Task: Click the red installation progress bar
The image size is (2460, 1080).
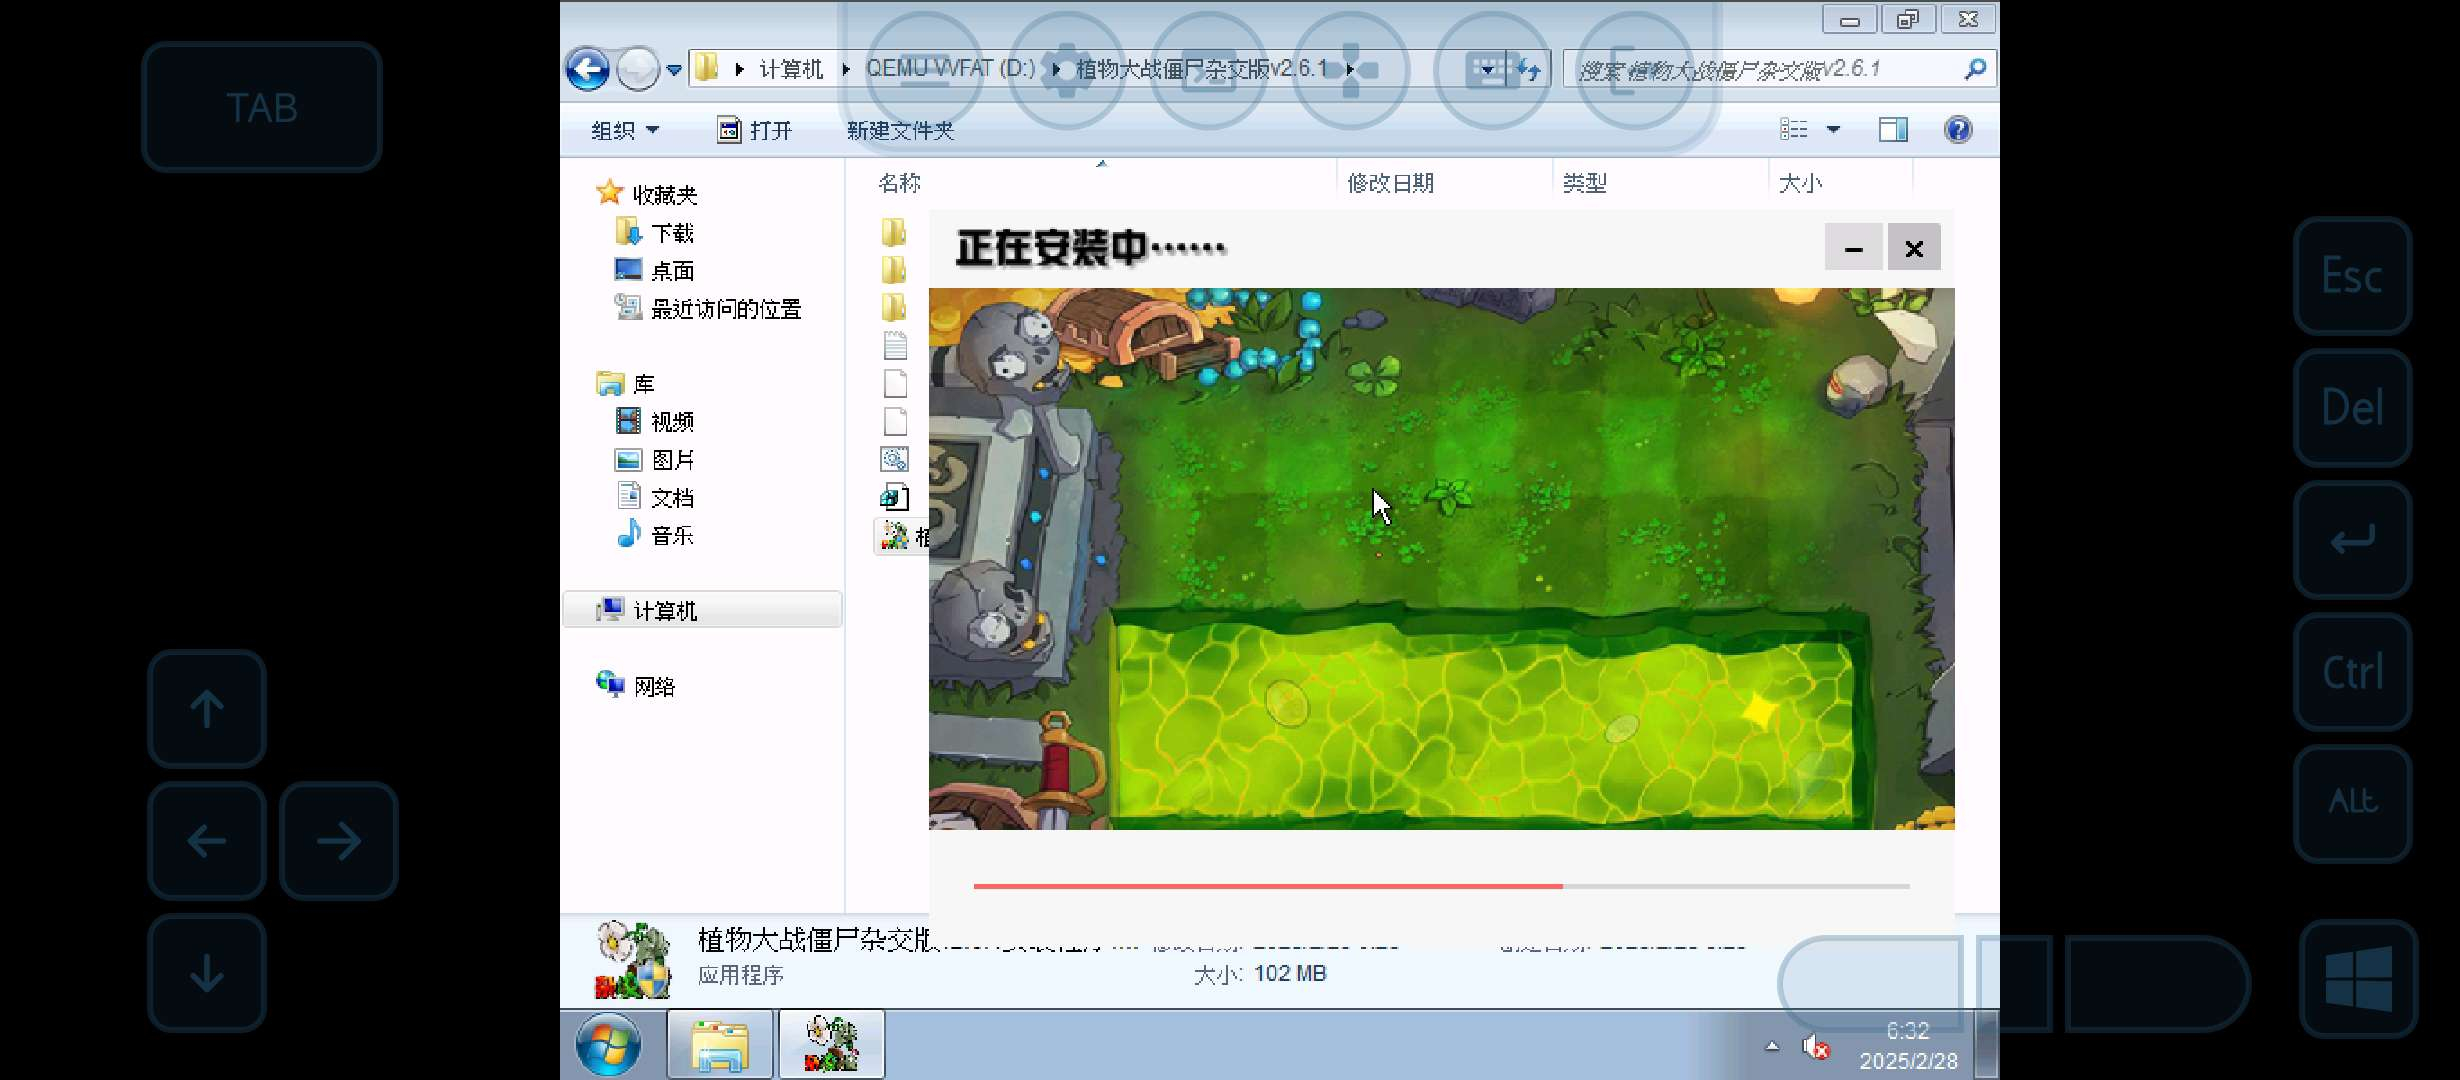Action: click(1267, 886)
